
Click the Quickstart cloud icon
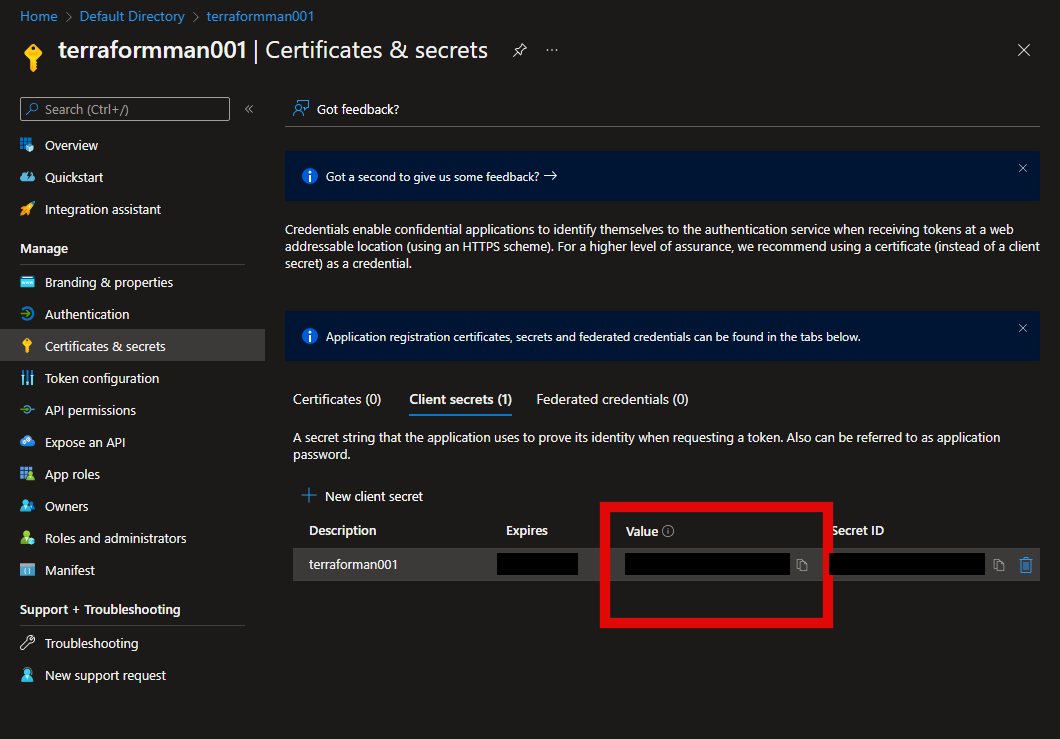(x=27, y=177)
